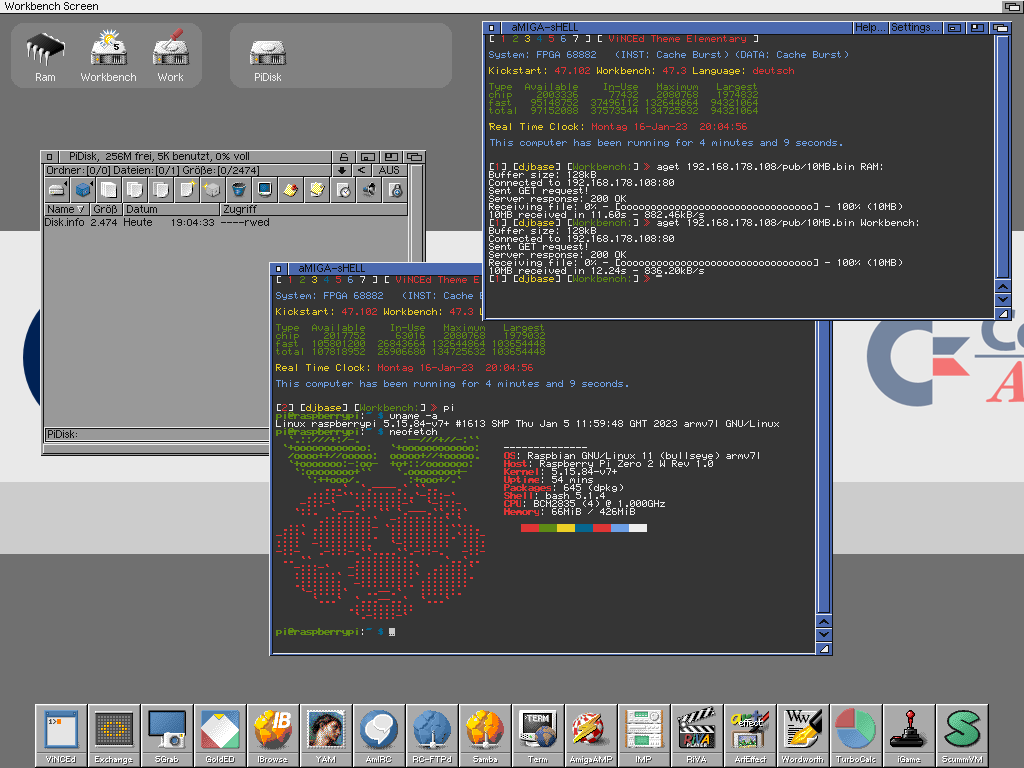Click the drive icon in PiDisk toolbar
Viewport: 1024px width, 768px height.
(x=57, y=190)
